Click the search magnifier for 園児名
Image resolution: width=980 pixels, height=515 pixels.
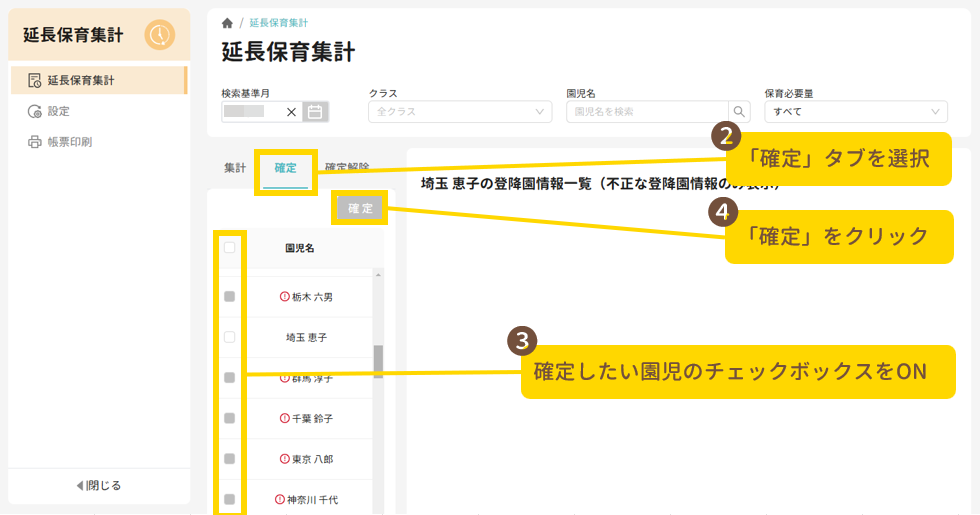coord(739,112)
